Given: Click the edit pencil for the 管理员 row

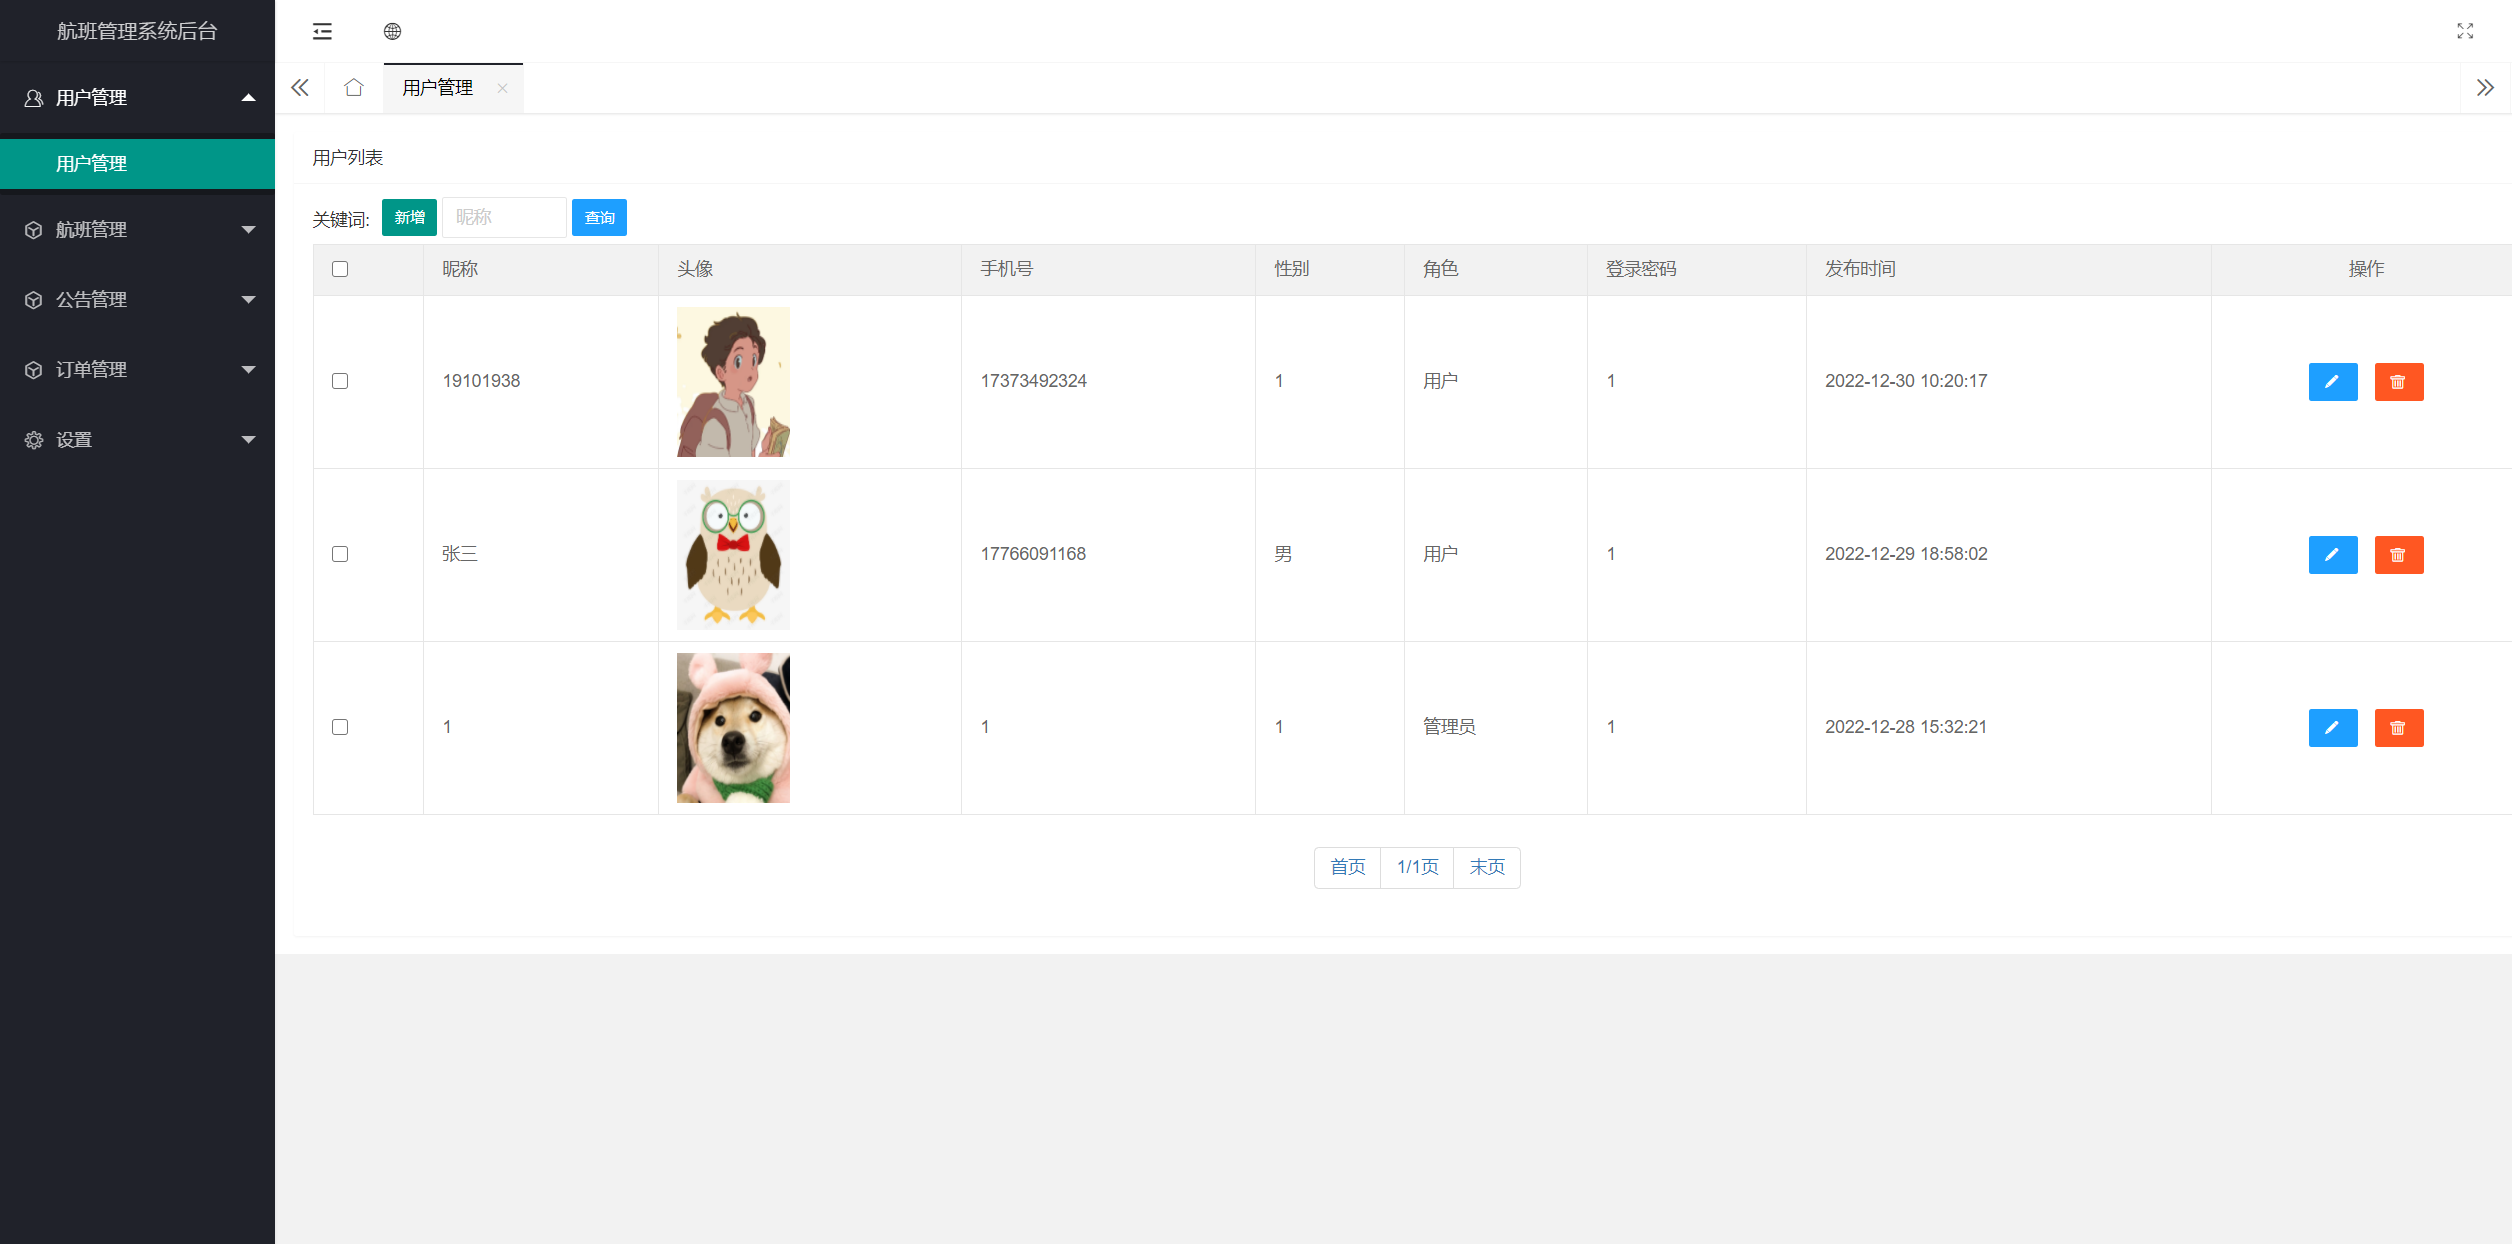Looking at the screenshot, I should click(2332, 728).
